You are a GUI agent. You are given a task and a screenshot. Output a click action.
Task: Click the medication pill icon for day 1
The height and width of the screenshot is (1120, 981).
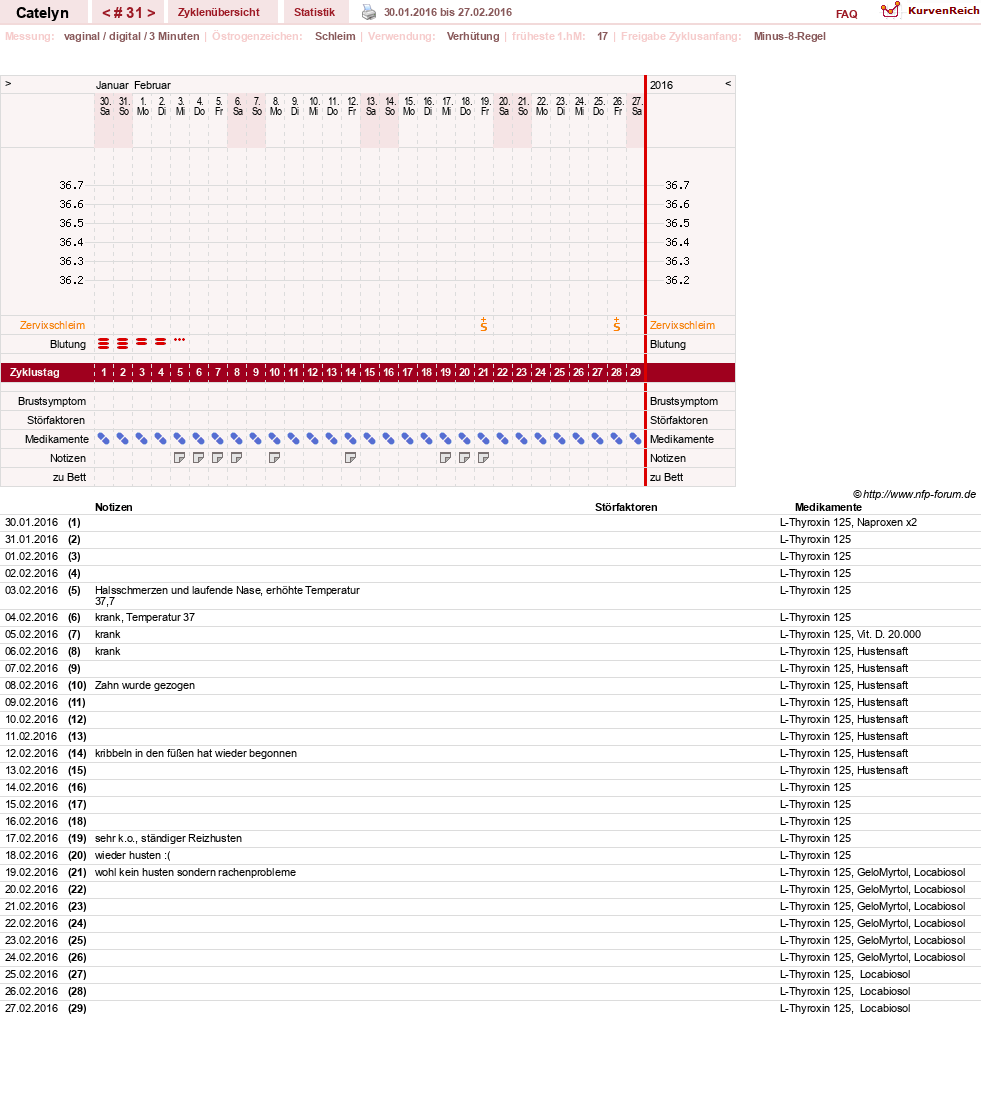coord(104,439)
